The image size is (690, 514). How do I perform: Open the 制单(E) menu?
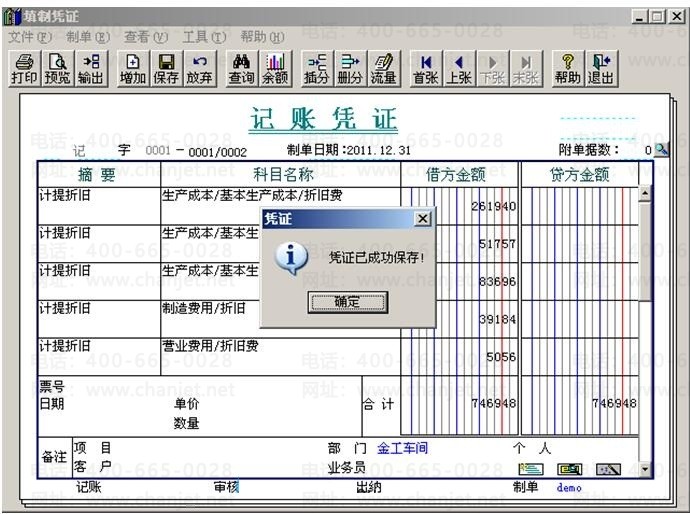[88, 37]
